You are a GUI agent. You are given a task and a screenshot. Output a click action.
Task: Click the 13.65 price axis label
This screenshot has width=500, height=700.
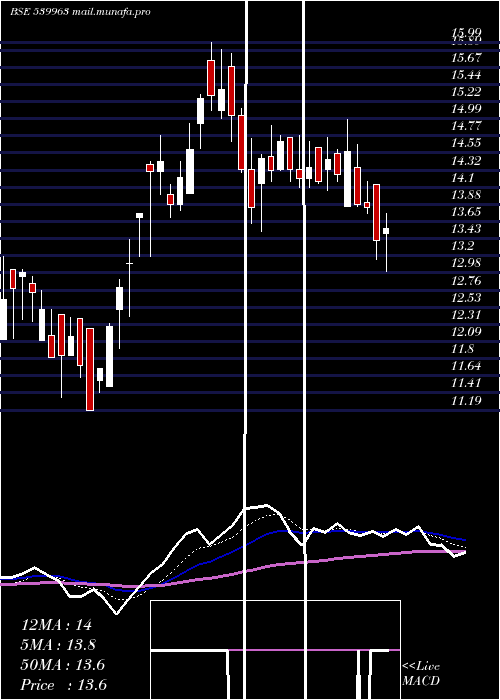[467, 212]
